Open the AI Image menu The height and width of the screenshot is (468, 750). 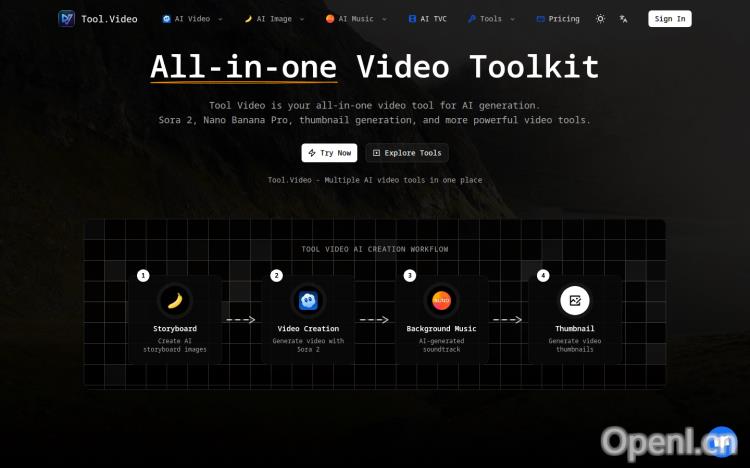[x=274, y=19]
